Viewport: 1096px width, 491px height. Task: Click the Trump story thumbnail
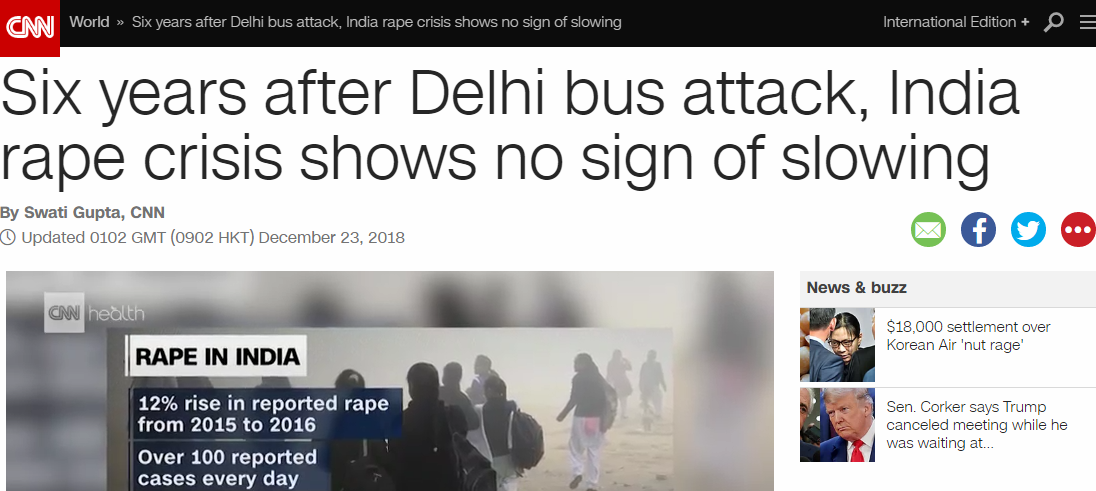(837, 425)
